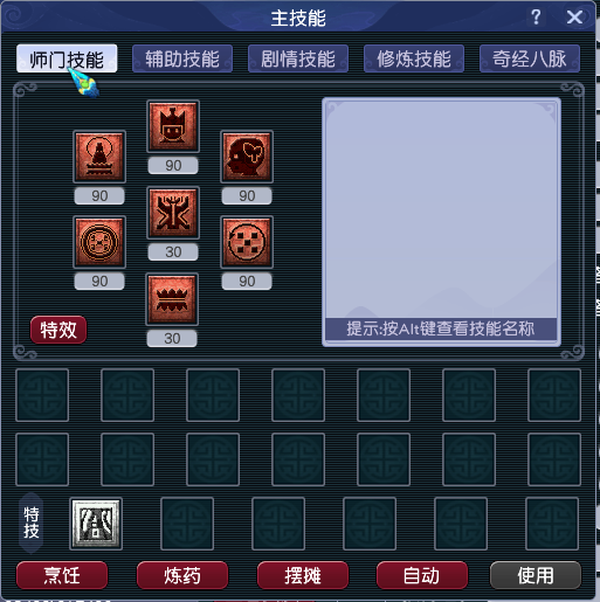Click the seated Buddha skill icon
The height and width of the screenshot is (602, 600).
click(x=99, y=156)
